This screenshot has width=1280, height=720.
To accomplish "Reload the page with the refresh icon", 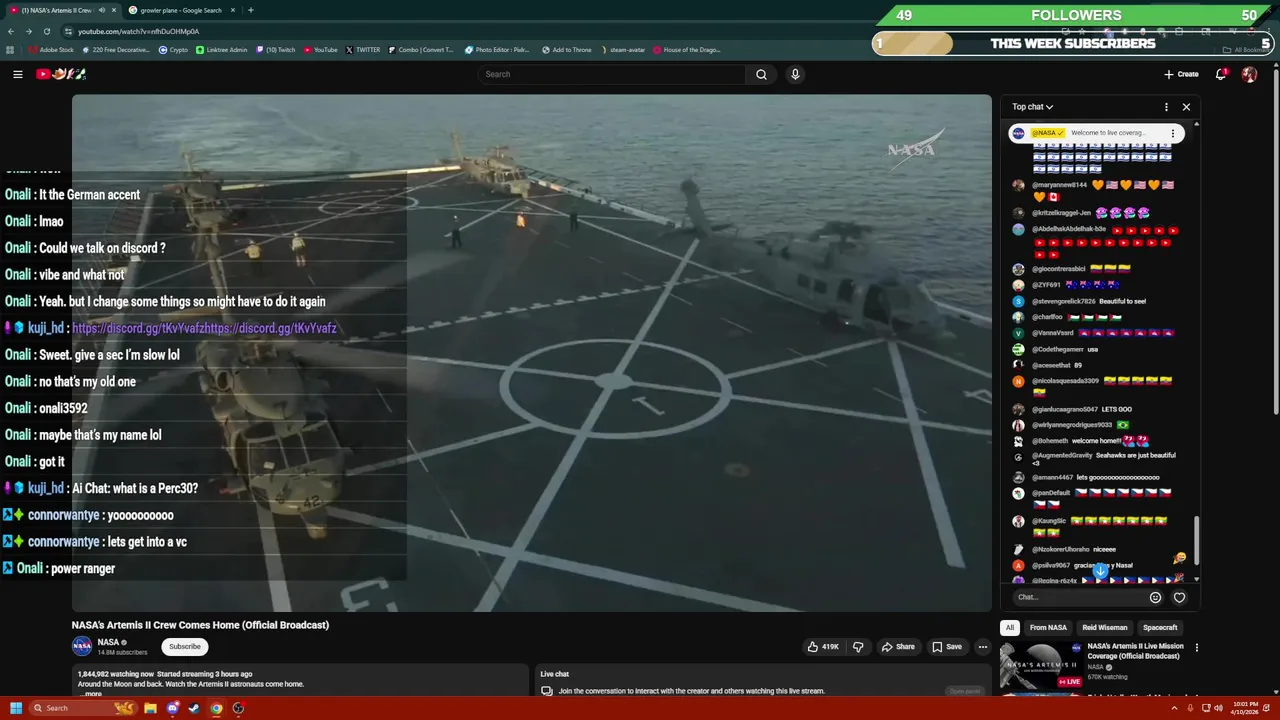I will coord(46,31).
